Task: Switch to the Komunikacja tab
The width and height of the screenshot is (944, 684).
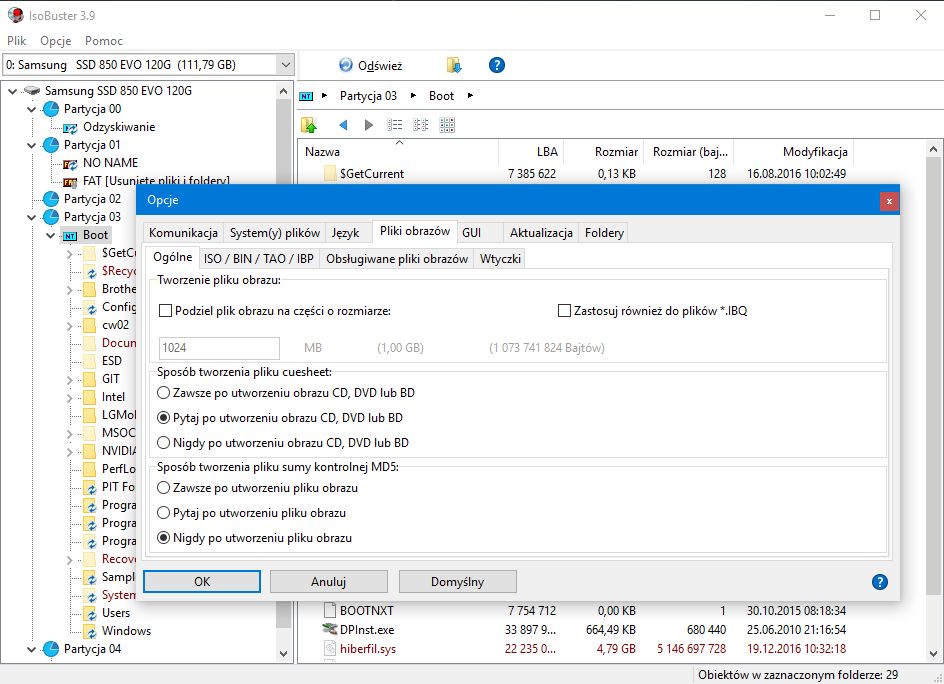Action: [184, 233]
